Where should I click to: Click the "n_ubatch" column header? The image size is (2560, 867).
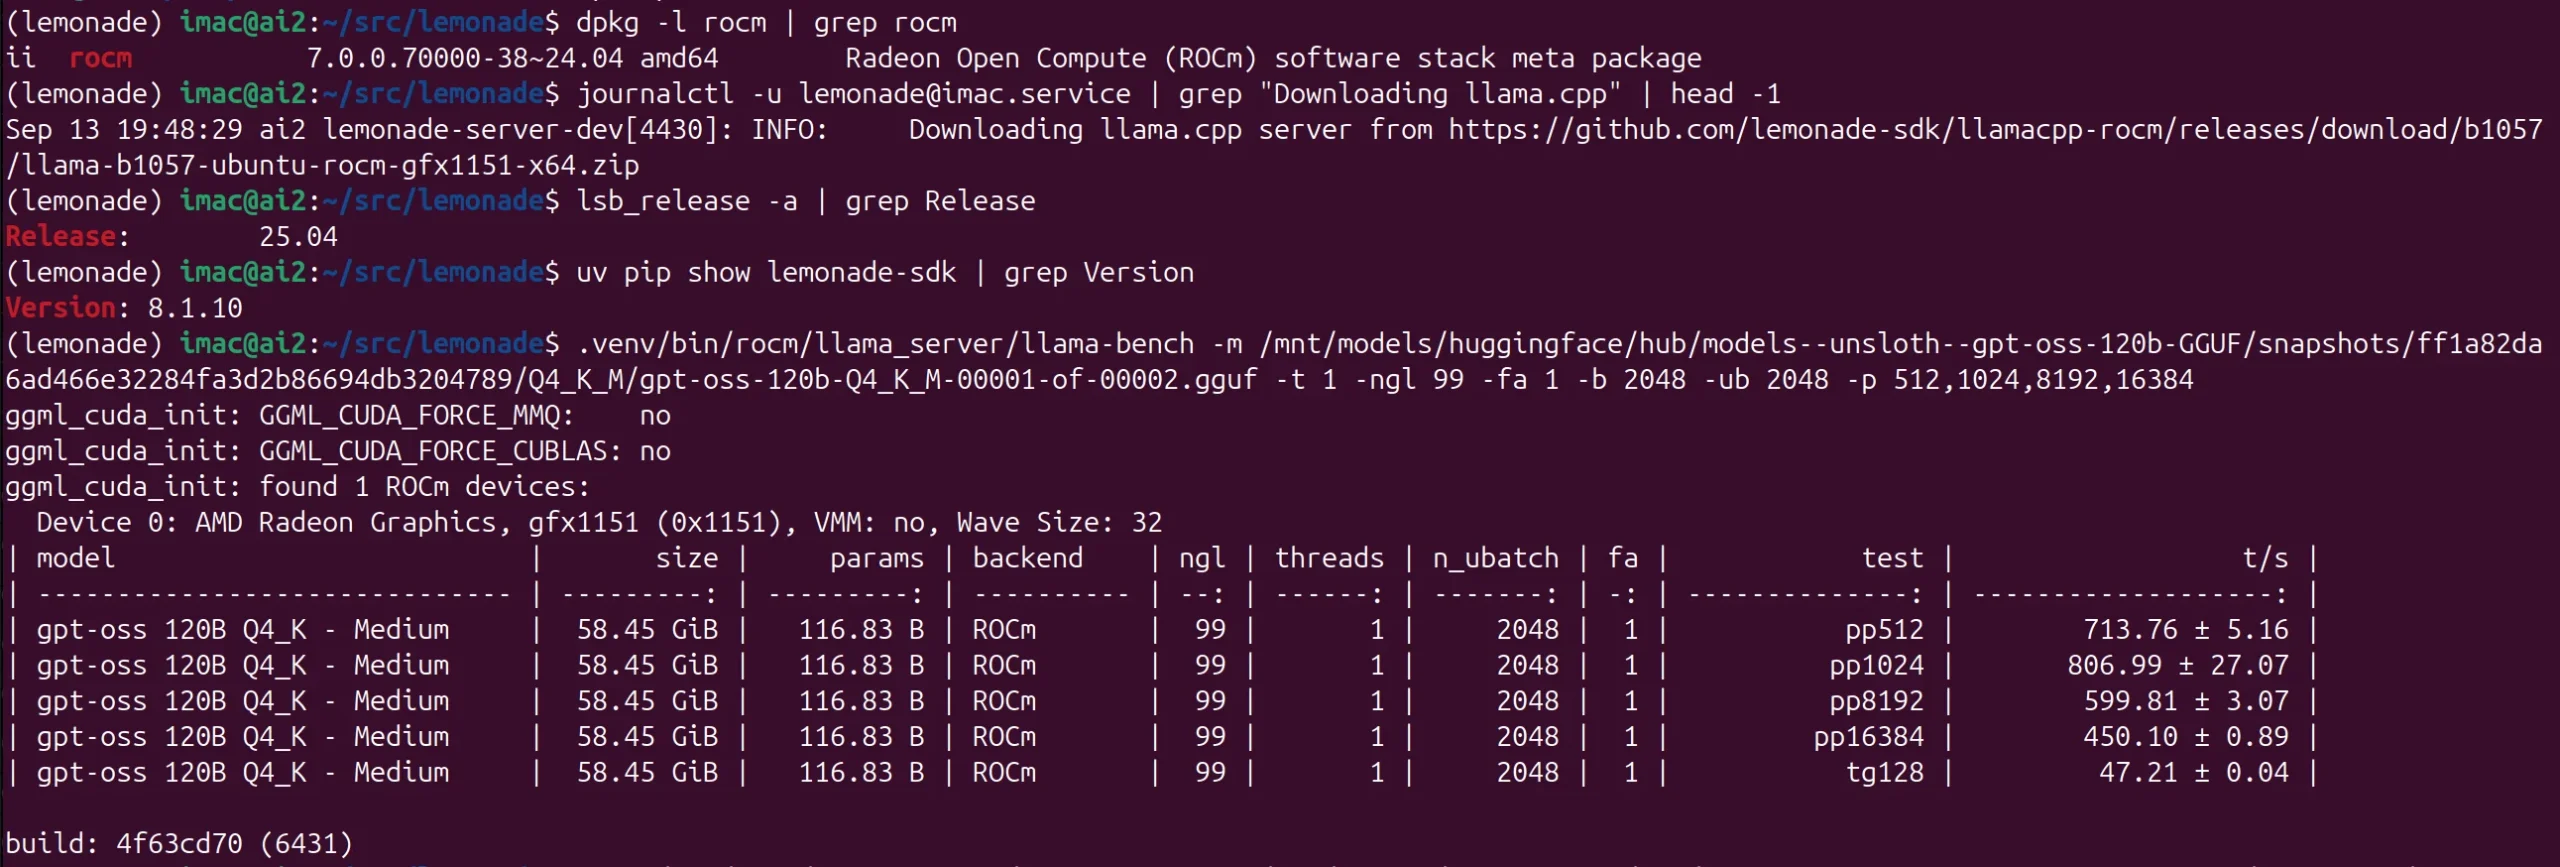(x=1495, y=558)
